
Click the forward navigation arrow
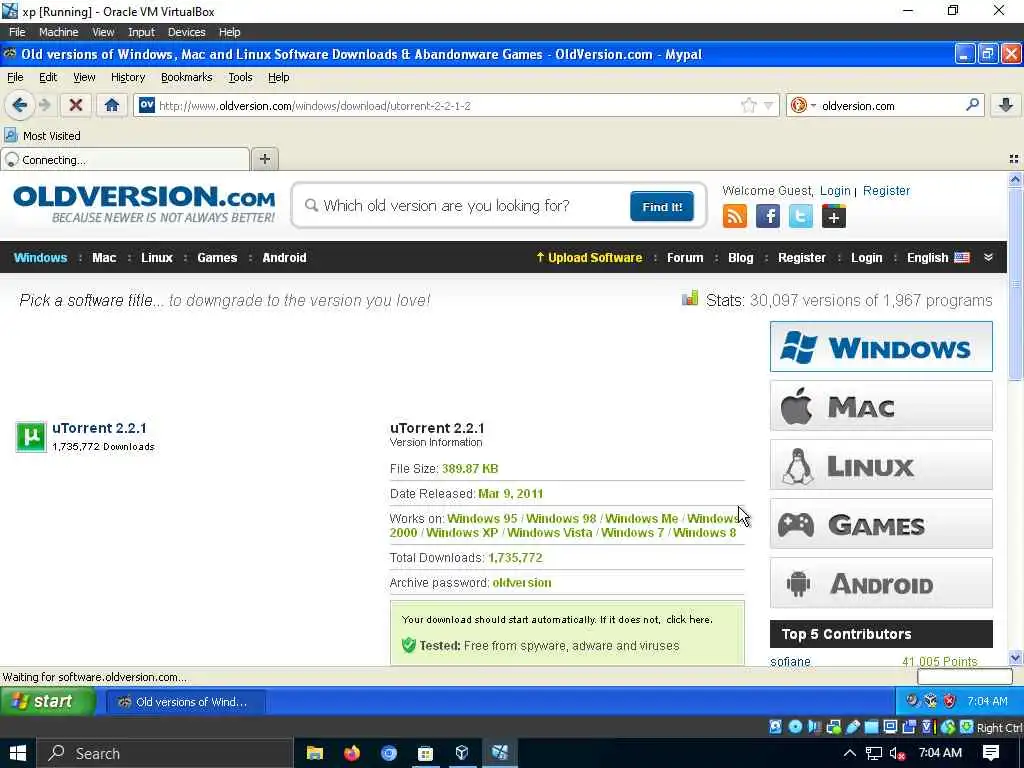pyautogui.click(x=45, y=105)
